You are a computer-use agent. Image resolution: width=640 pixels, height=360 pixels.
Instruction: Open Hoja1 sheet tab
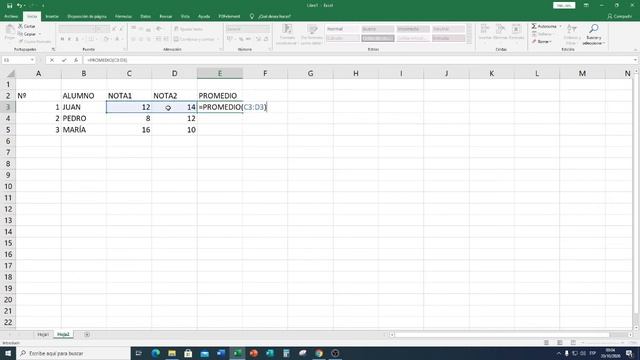[43, 334]
